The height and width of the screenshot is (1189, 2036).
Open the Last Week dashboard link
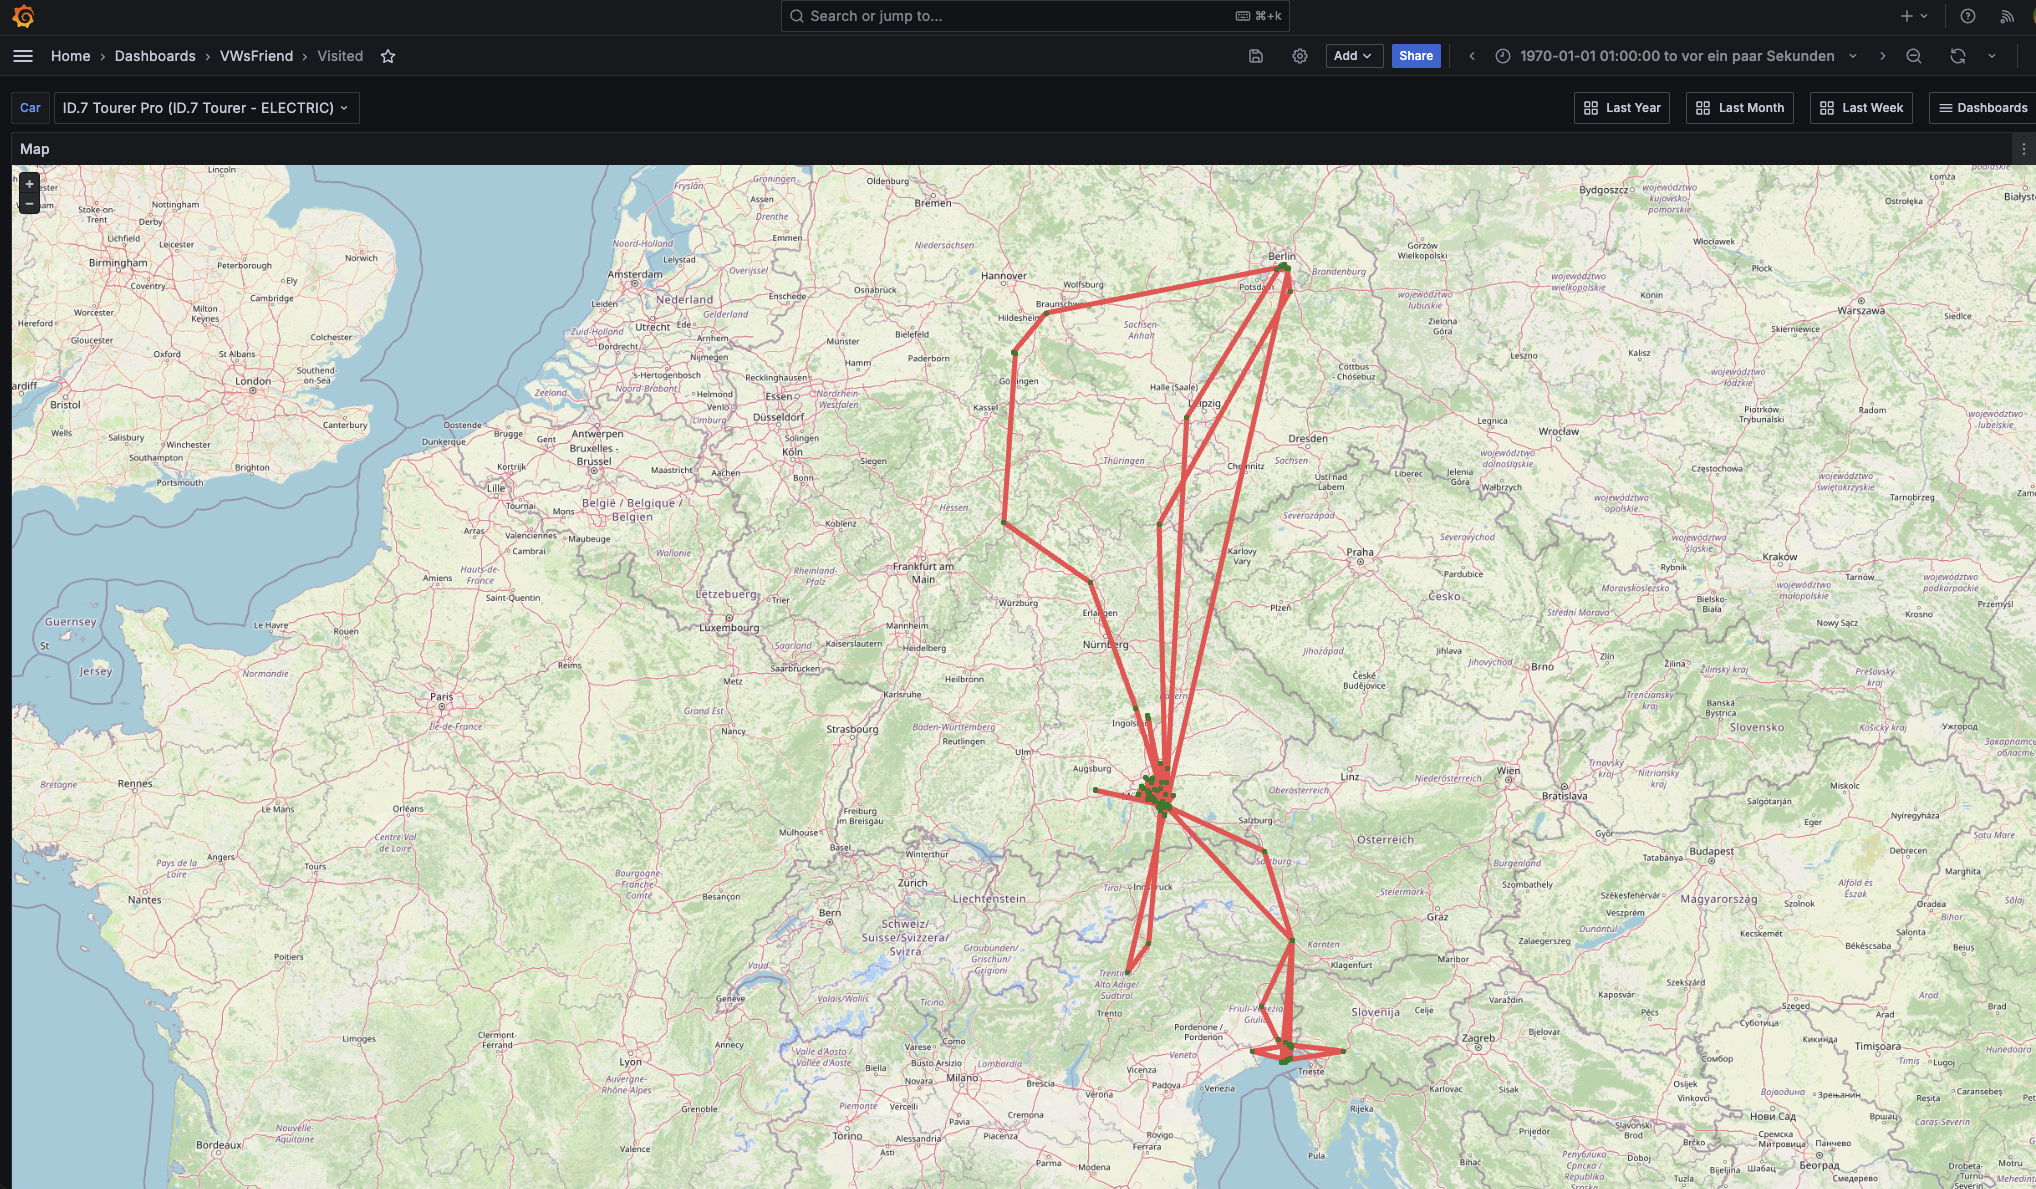[x=1860, y=108]
